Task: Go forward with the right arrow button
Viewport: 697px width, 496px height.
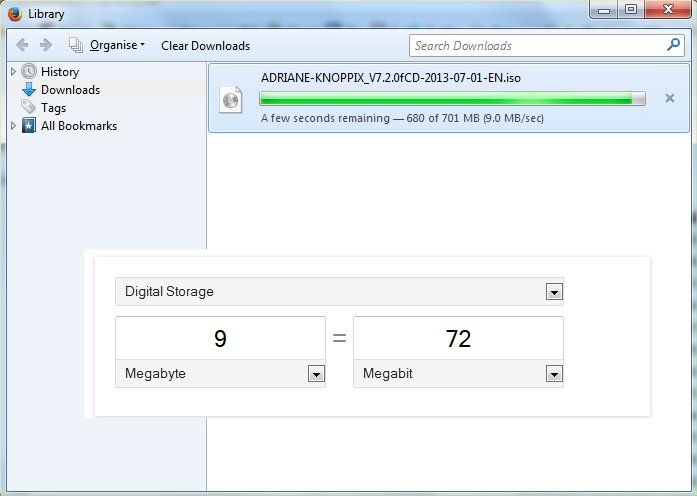Action: click(45, 45)
